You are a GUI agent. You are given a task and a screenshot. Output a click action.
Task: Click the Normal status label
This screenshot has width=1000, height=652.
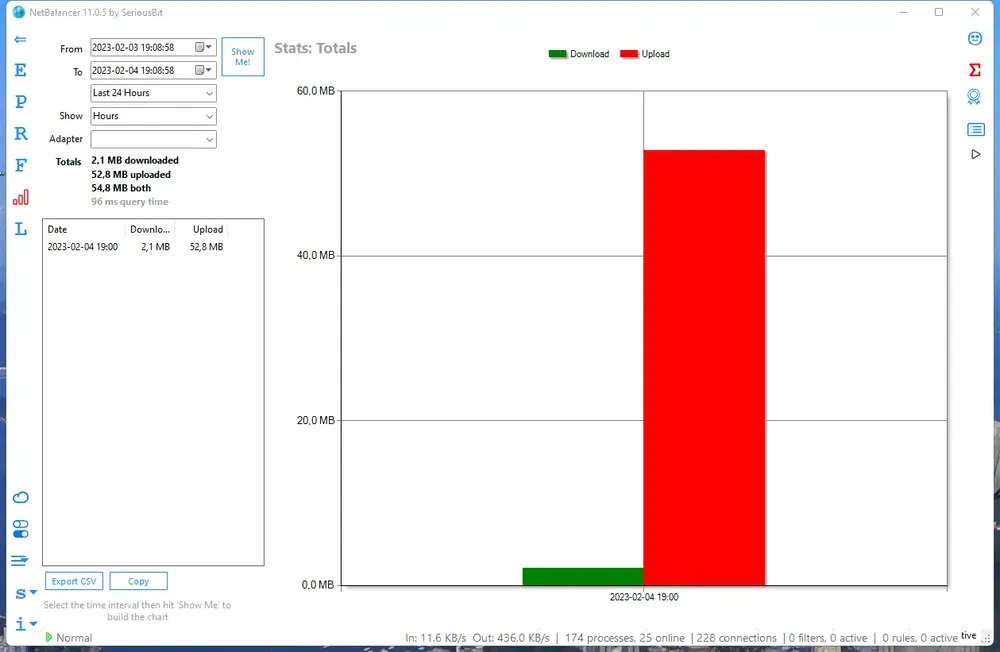coord(74,638)
